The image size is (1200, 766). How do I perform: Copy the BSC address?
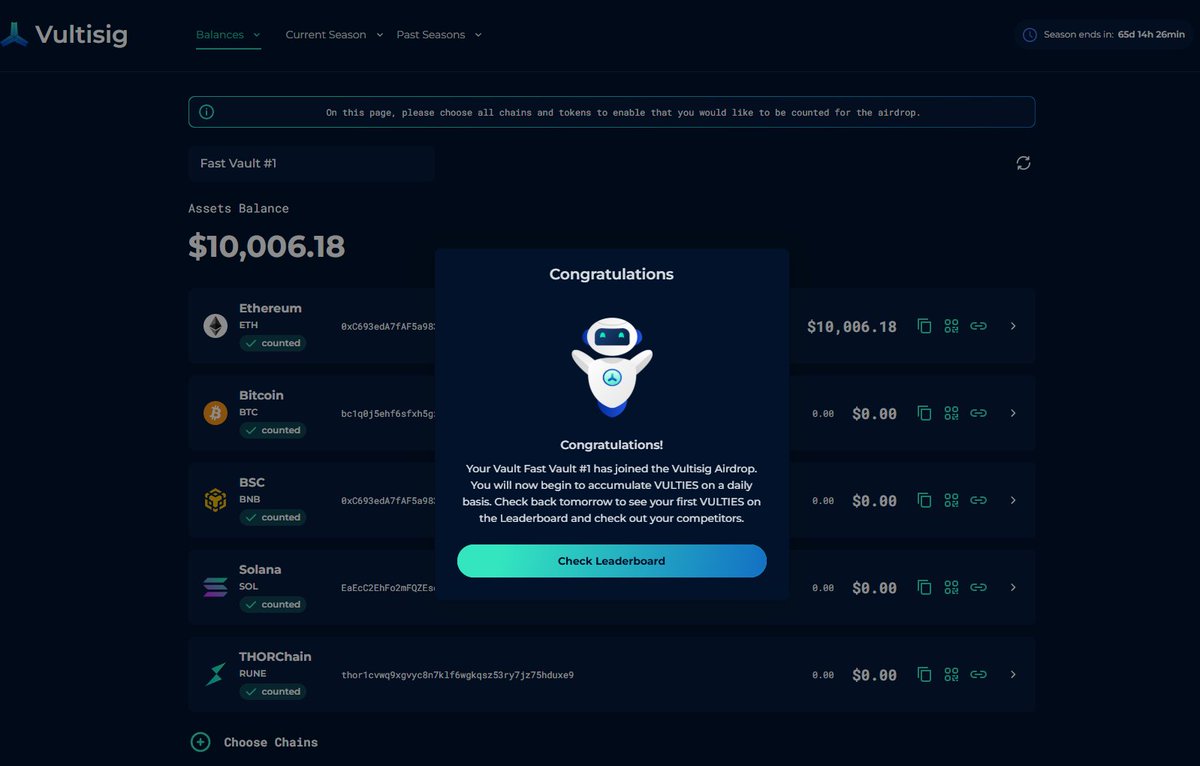point(924,500)
